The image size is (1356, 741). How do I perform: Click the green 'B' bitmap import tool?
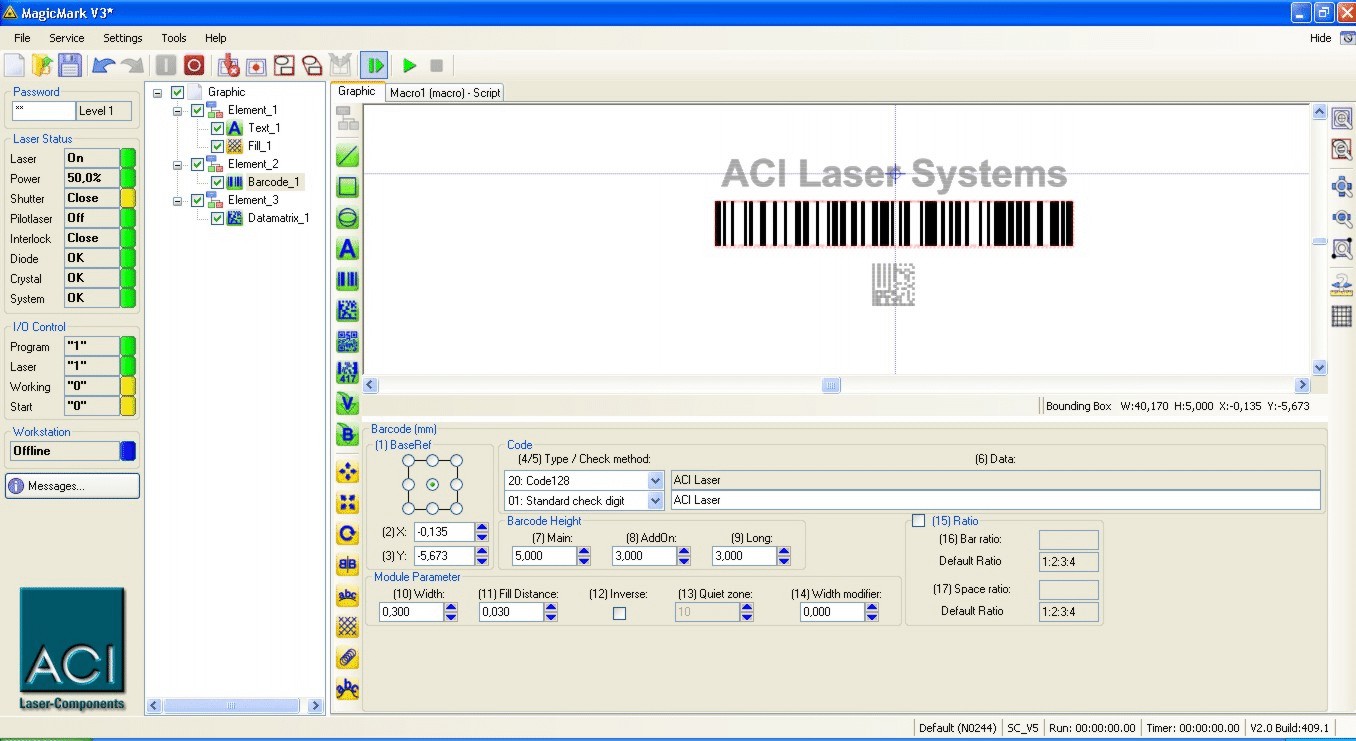[x=347, y=435]
